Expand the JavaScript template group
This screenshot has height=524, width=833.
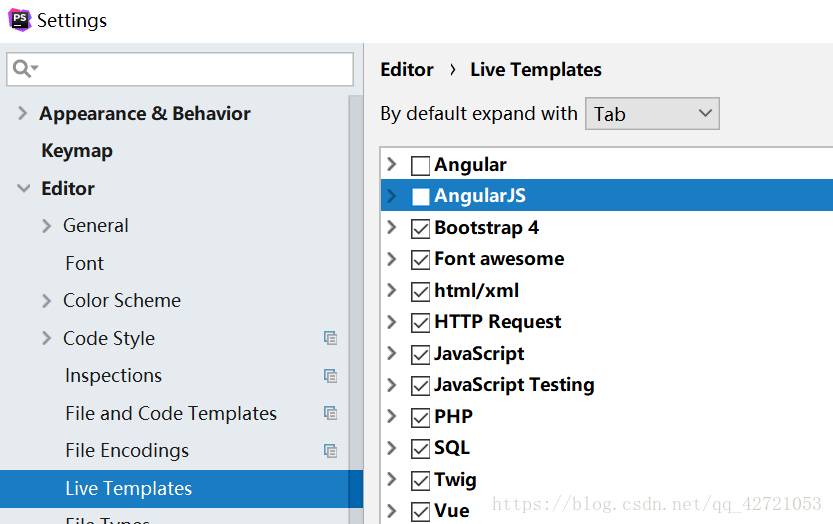(392, 353)
